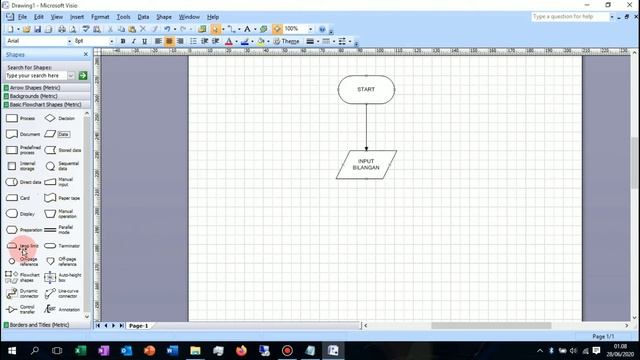The width and height of the screenshot is (640, 360).
Task: Expand the Arrow Shapes (Metric) stencil
Action: coord(46,88)
